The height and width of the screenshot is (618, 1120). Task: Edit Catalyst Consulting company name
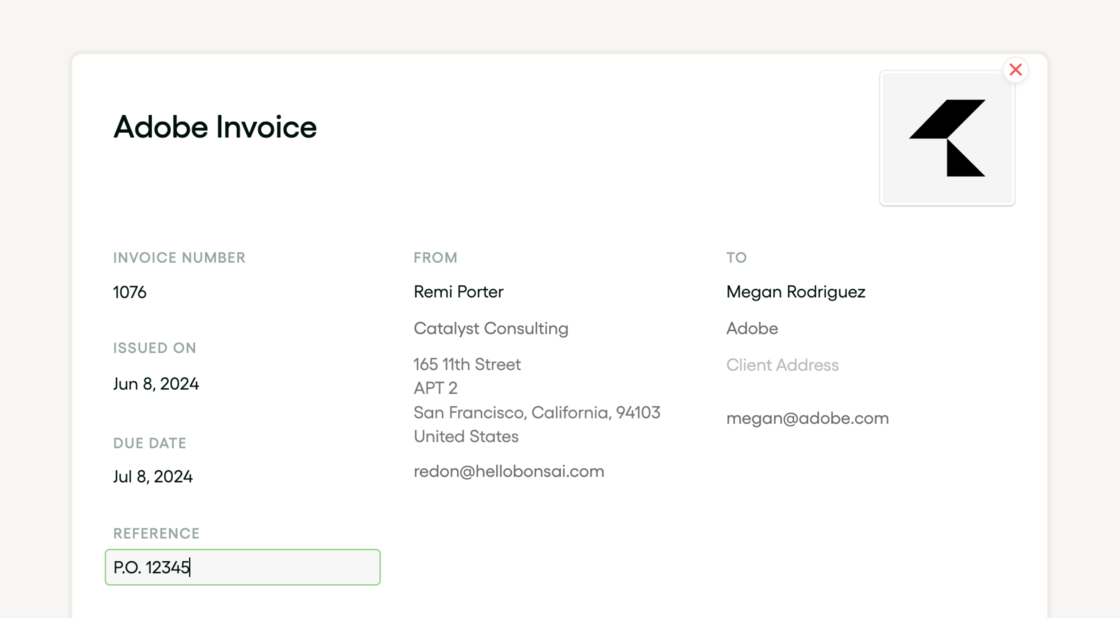pyautogui.click(x=491, y=328)
